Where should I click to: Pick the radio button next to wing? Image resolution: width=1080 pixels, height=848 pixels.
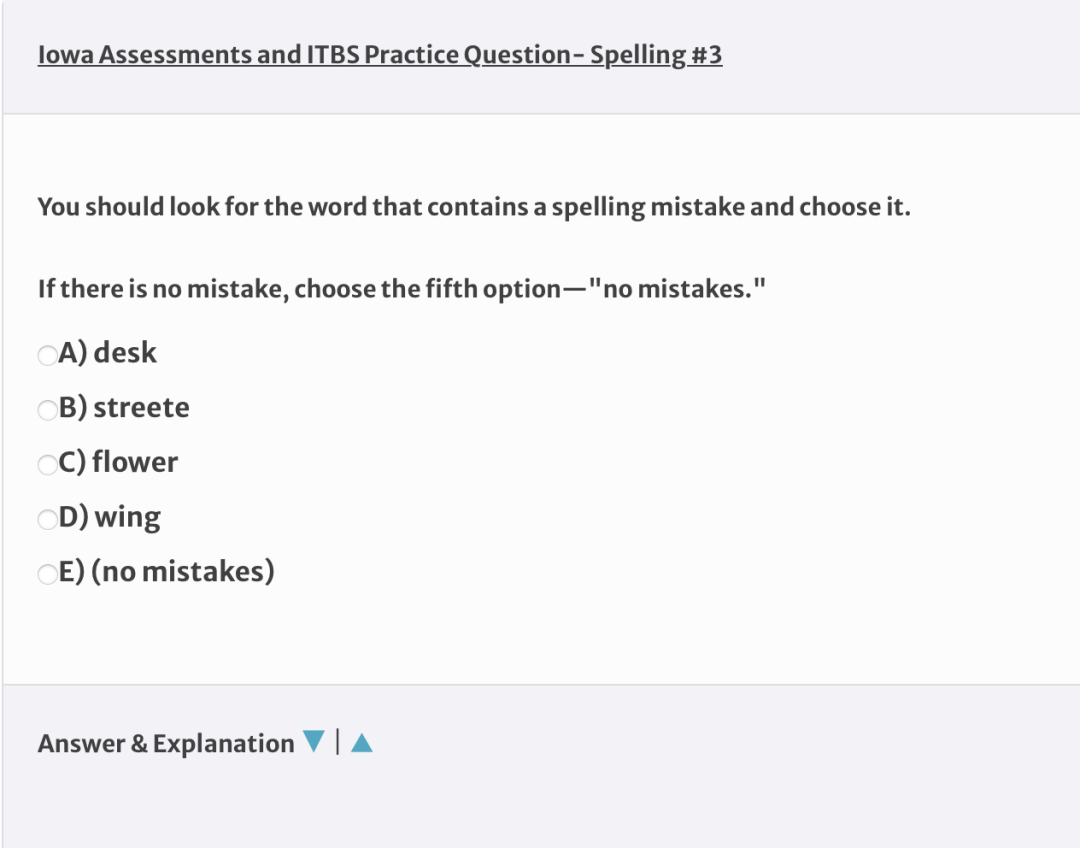(48, 519)
